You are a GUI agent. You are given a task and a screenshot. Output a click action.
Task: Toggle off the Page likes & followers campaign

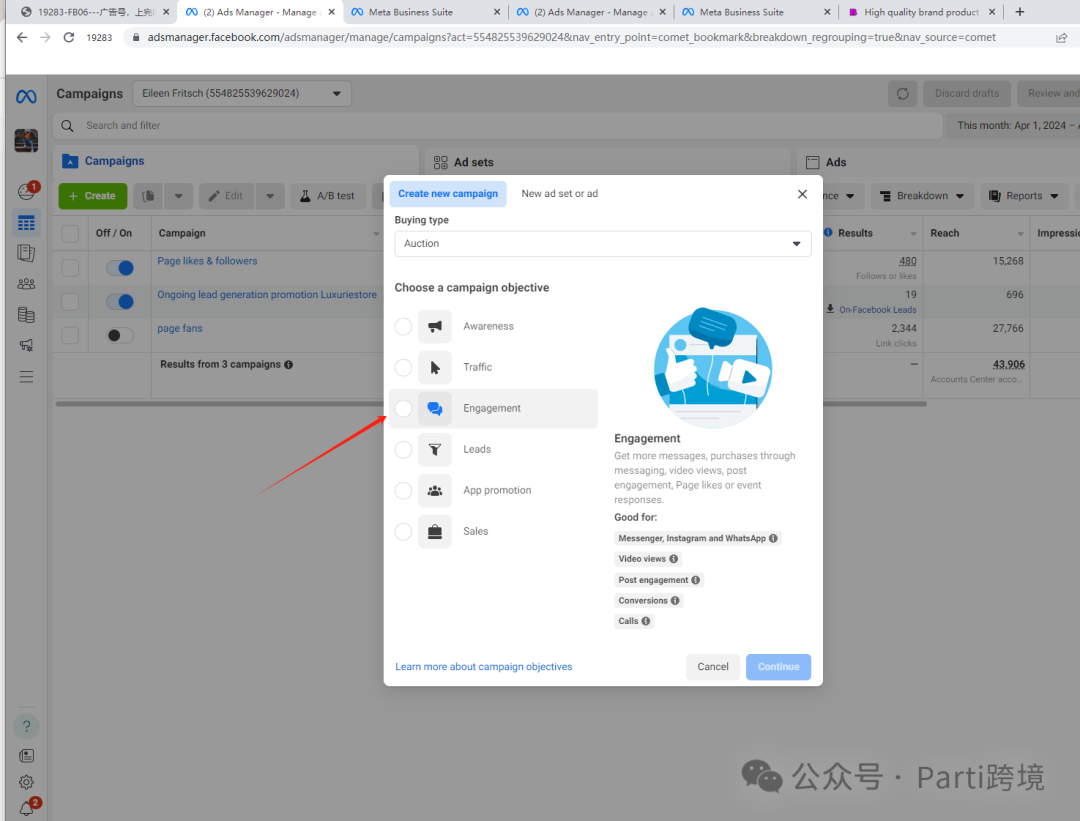pyautogui.click(x=120, y=268)
